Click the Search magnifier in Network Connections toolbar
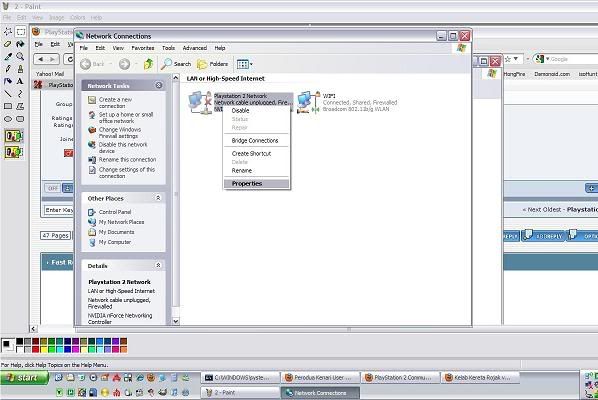This screenshot has height=400, width=598. click(176, 64)
